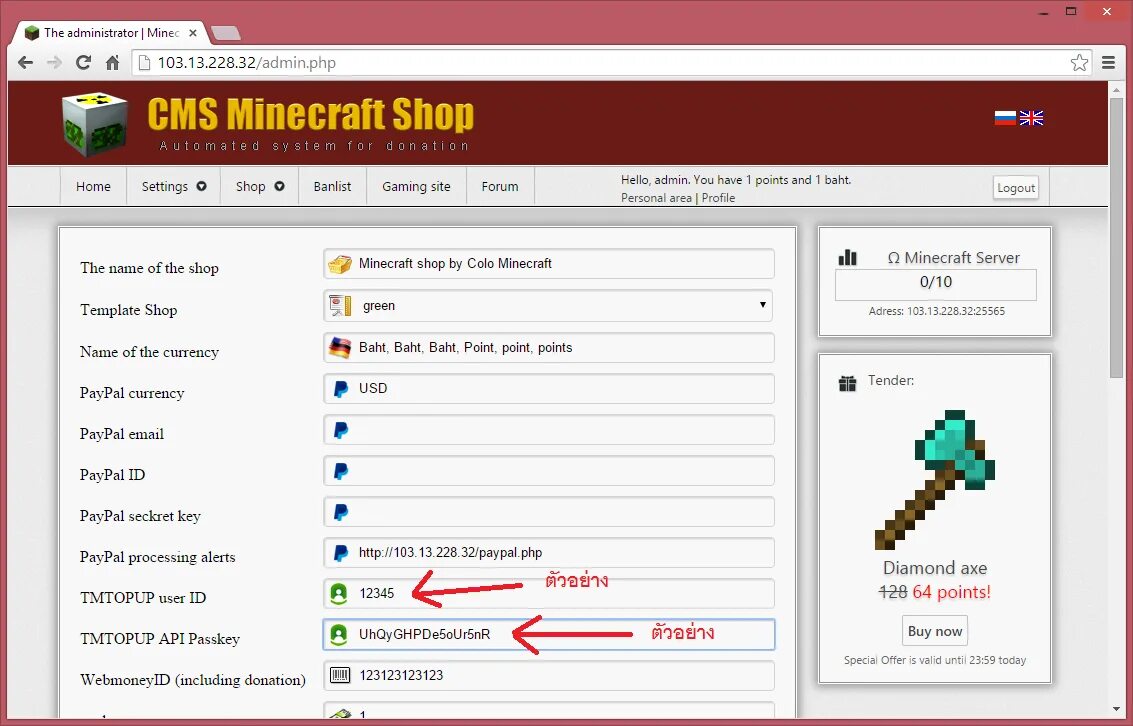Screen dimensions: 1133x726
Task: Click PayPal icon in email field
Action: [340, 431]
